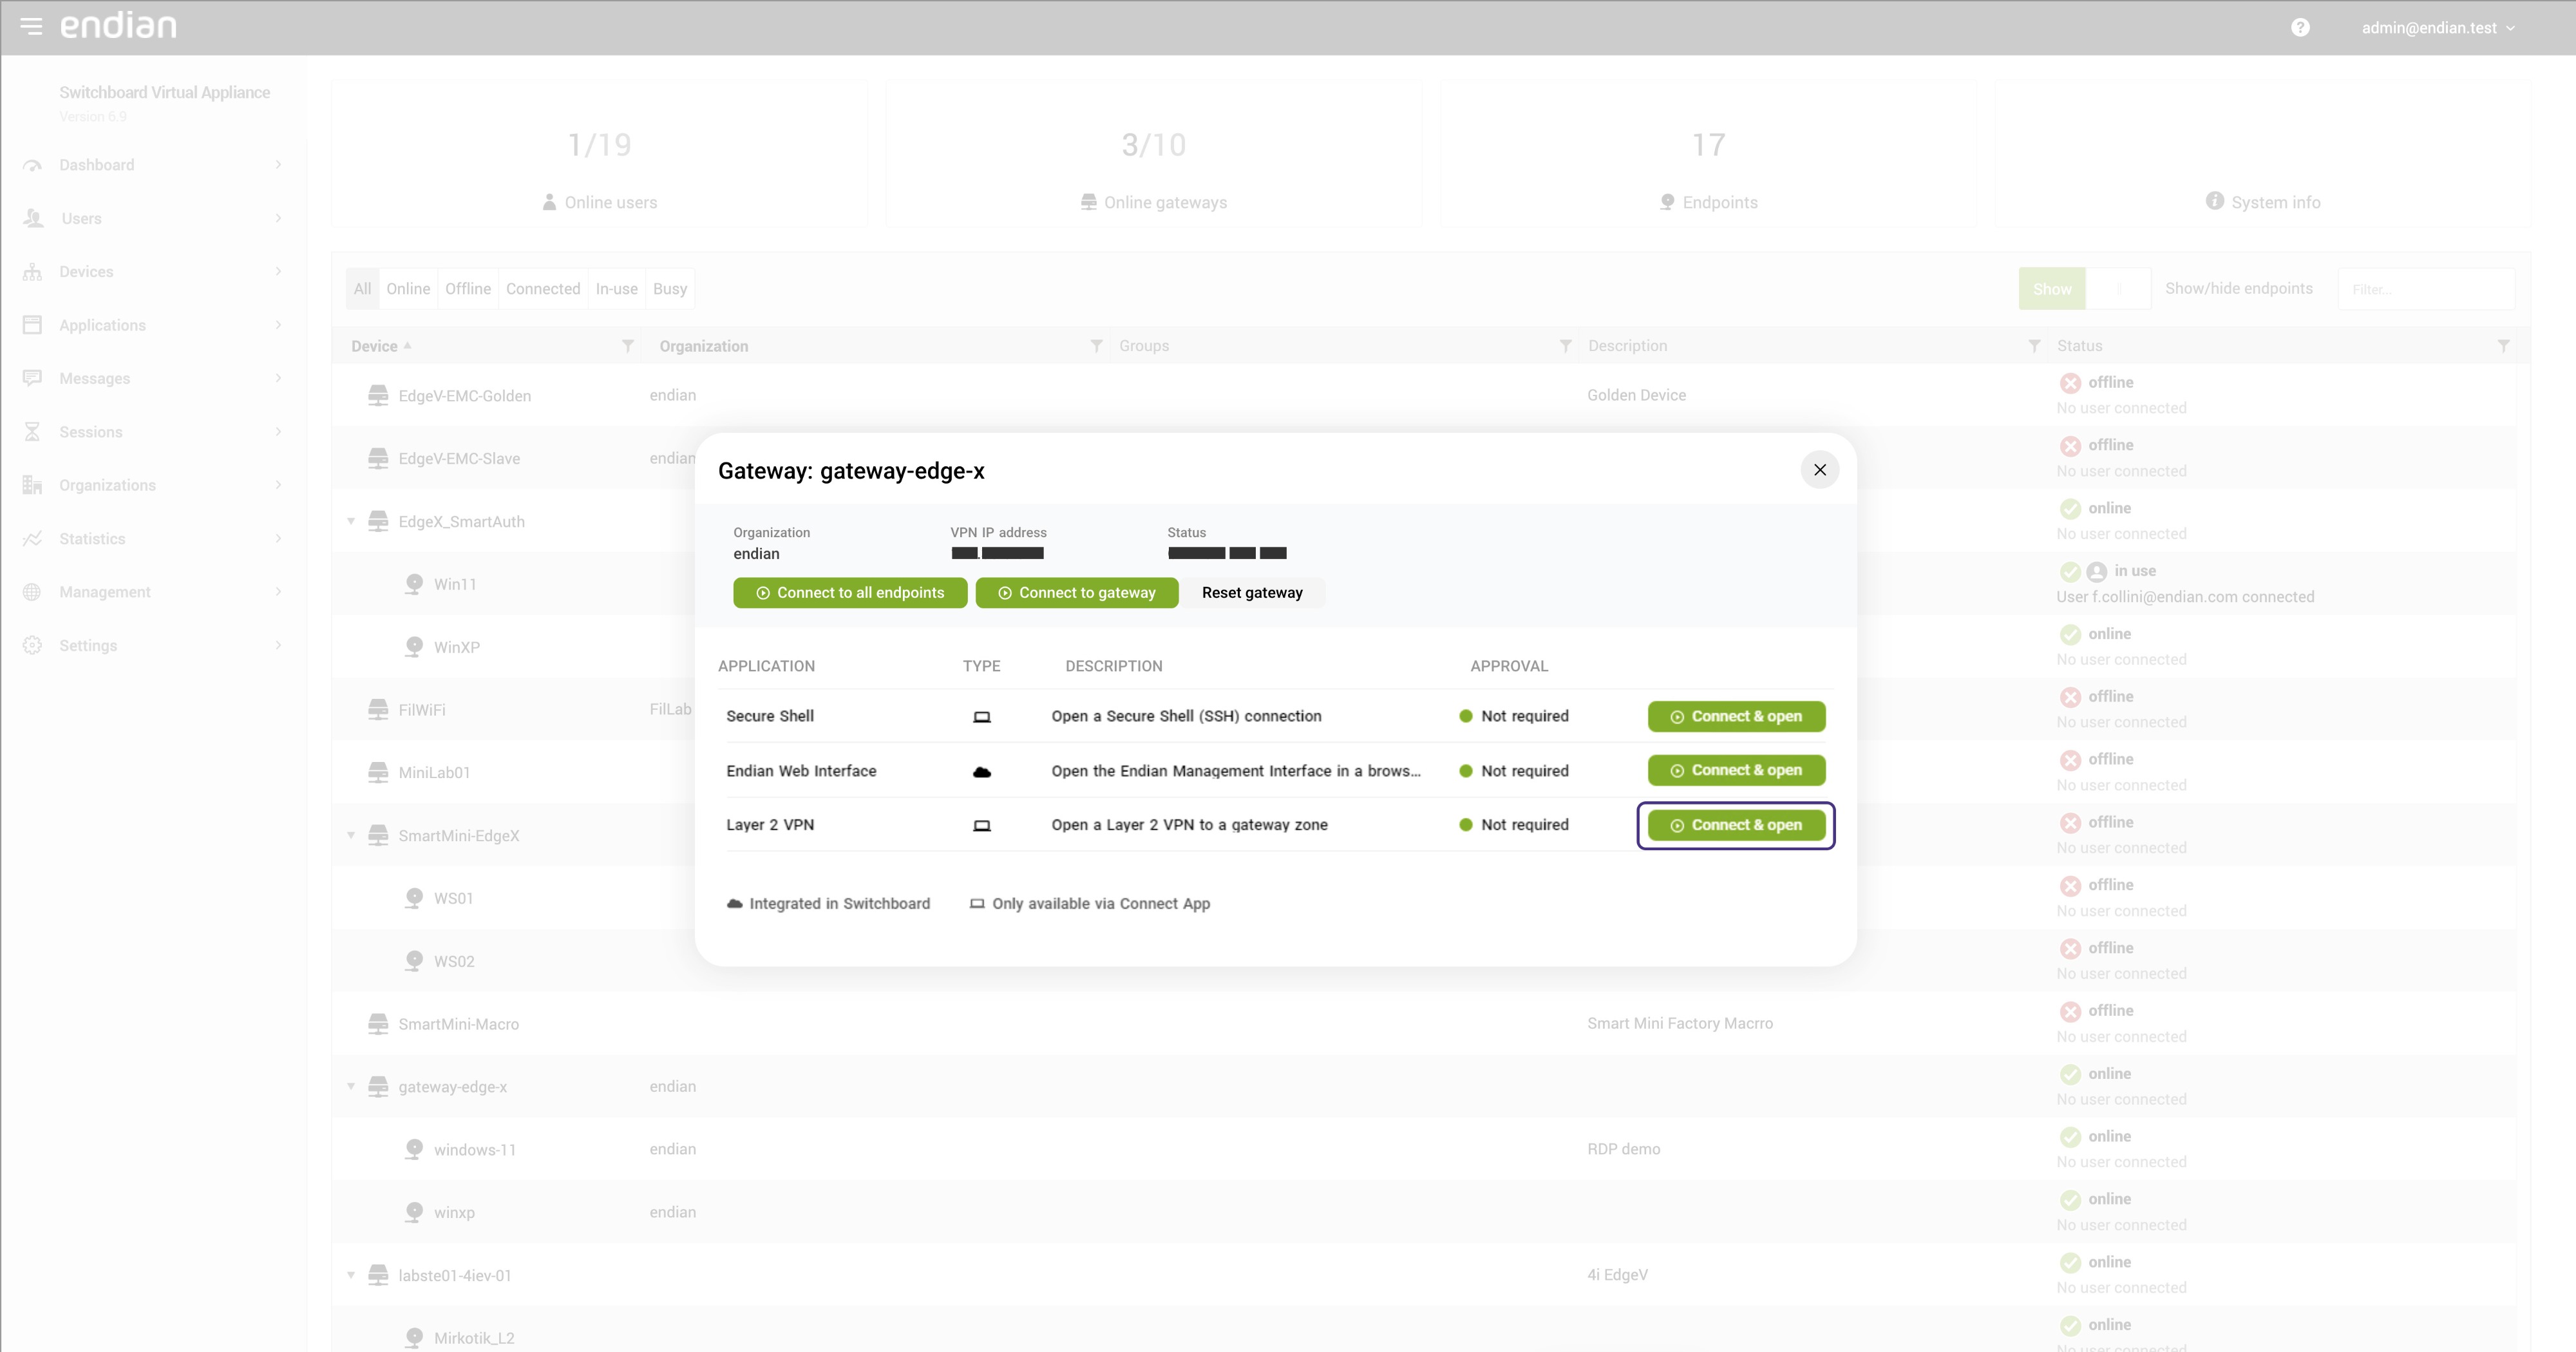Click the Online gateways card

click(x=1153, y=154)
